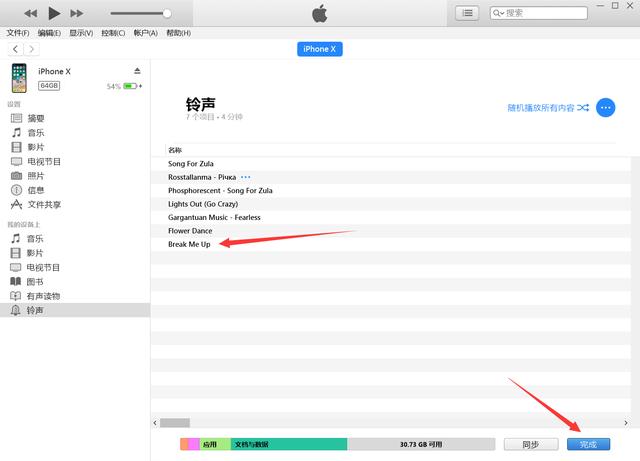Image resolution: width=640 pixels, height=461 pixels.
Task: Adjust the volume slider knob
Action: tap(167, 13)
